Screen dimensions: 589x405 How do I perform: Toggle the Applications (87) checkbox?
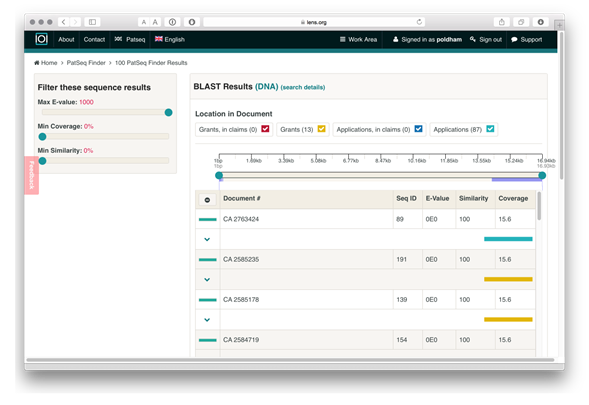tap(490, 129)
